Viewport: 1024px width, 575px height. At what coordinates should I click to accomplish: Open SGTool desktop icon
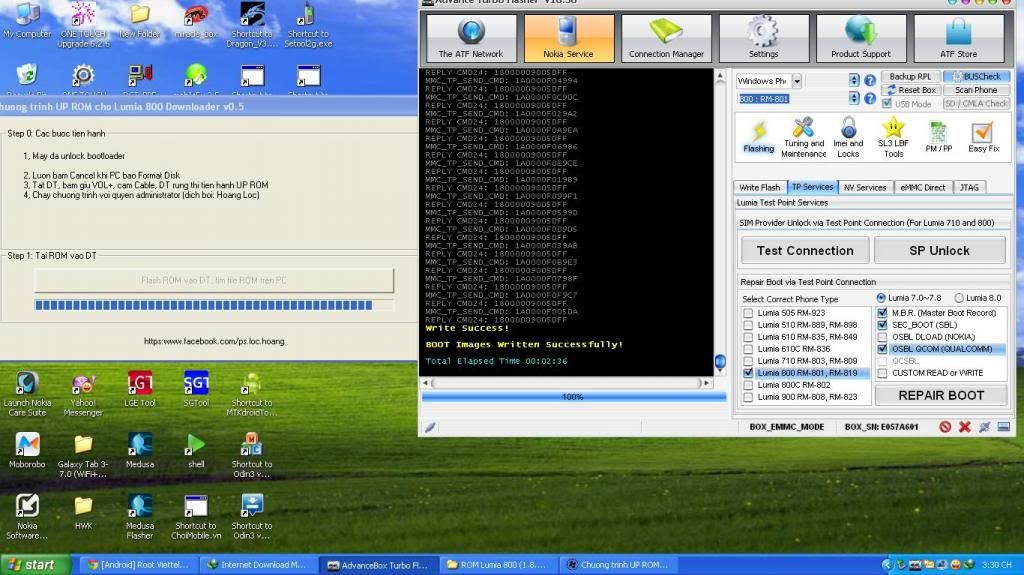tap(196, 389)
